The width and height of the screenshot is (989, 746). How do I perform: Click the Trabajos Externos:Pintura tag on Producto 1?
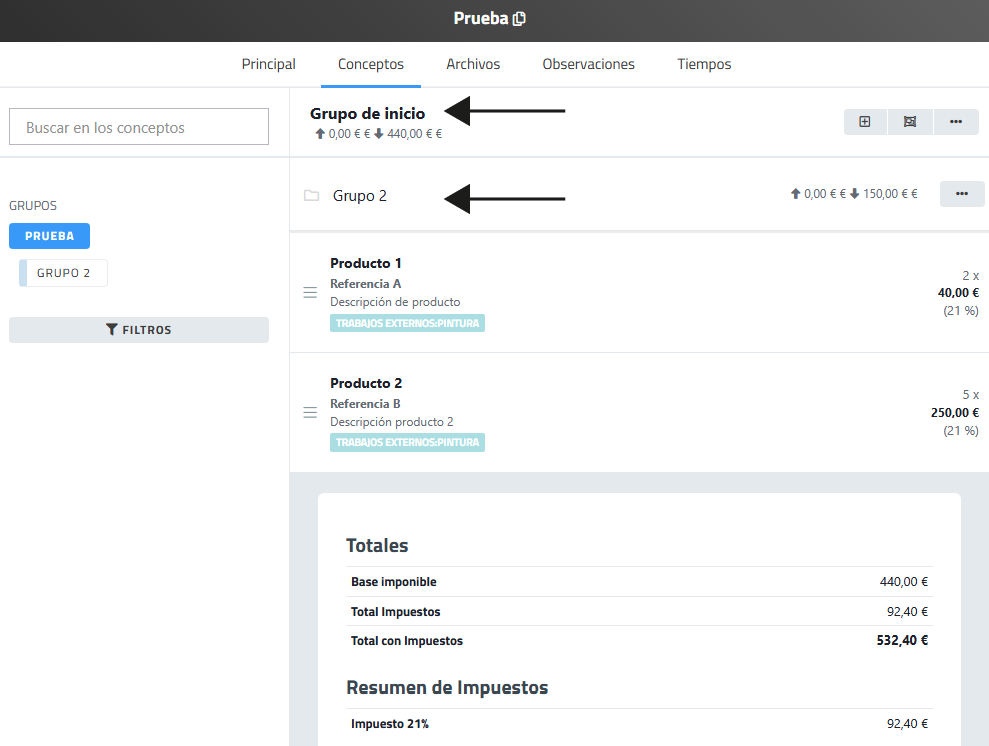407,323
